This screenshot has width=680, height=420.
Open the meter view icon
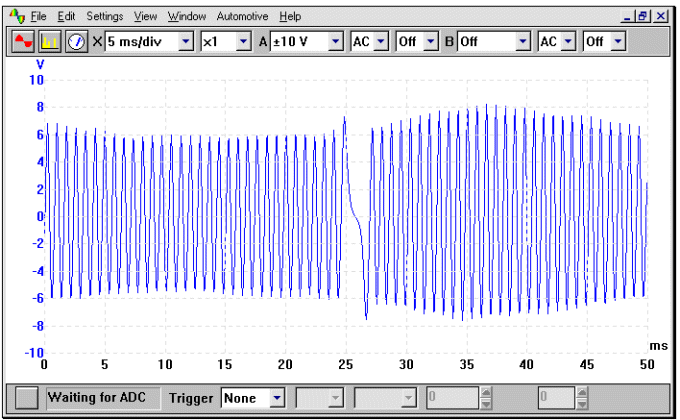tap(76, 42)
